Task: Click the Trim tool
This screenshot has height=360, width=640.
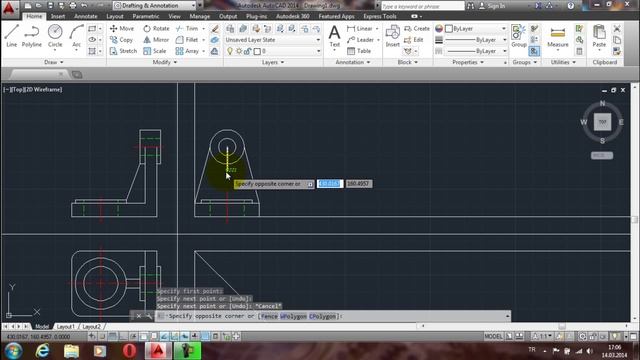Action: pyautogui.click(x=187, y=29)
